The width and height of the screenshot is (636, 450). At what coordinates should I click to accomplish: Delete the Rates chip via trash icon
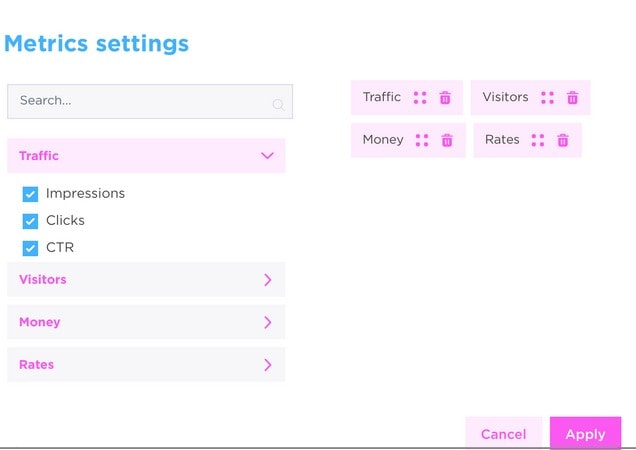coord(563,141)
